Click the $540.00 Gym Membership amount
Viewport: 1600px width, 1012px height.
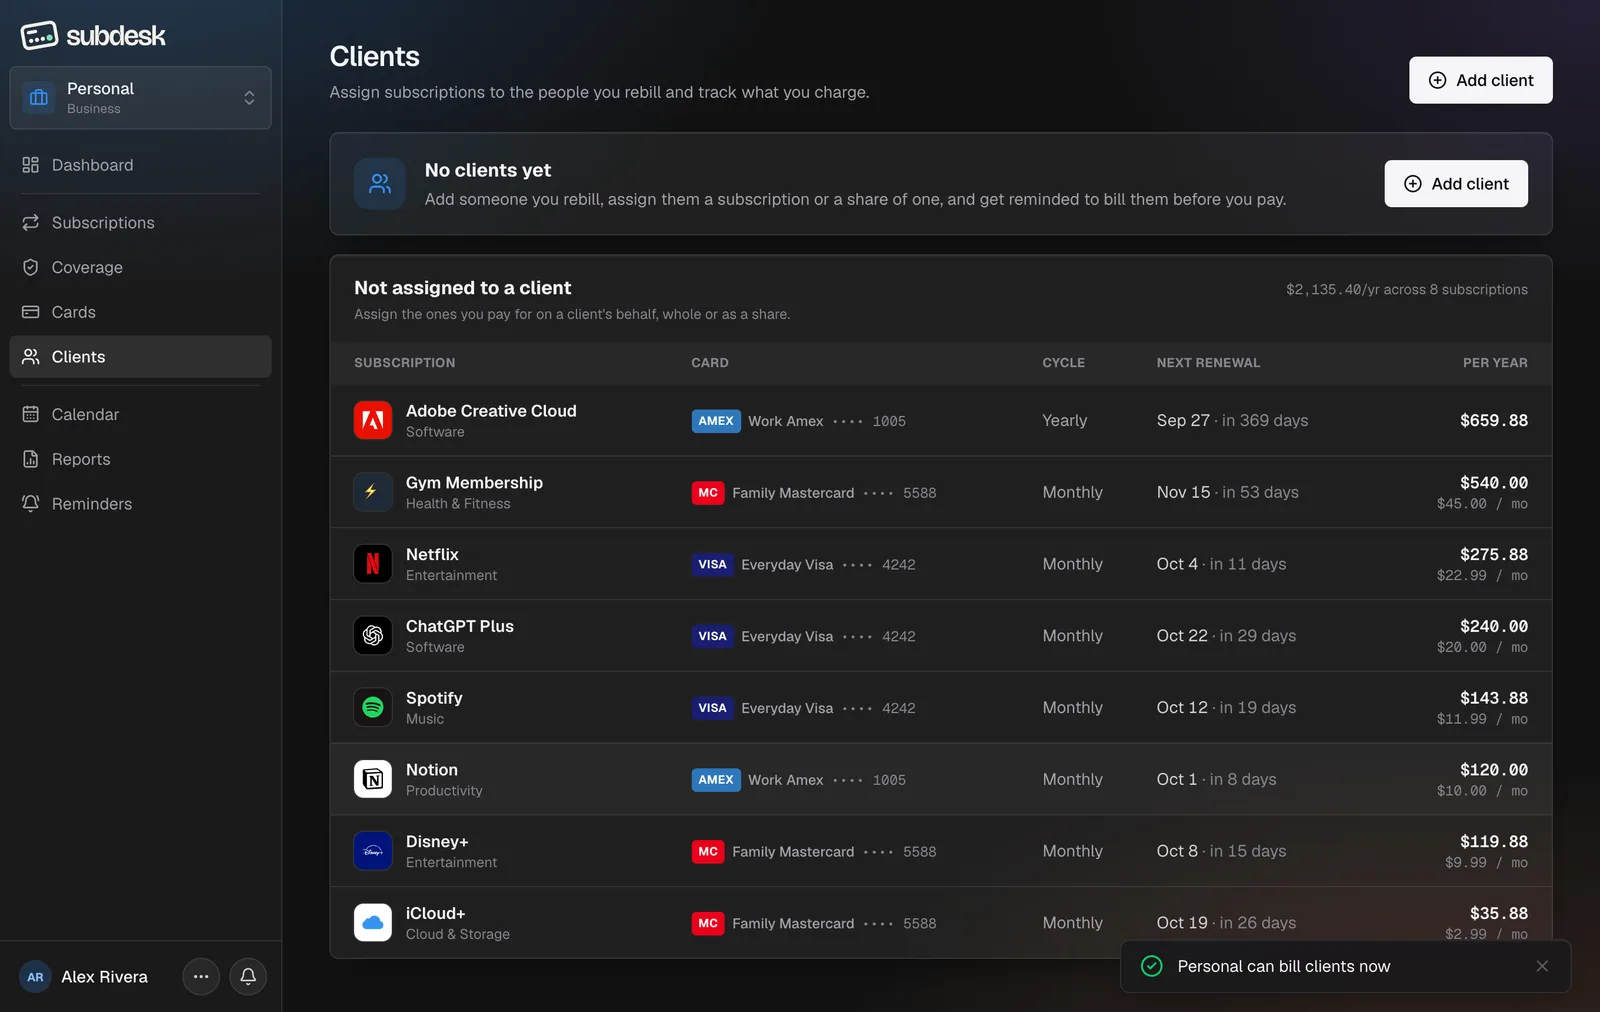coord(1494,483)
